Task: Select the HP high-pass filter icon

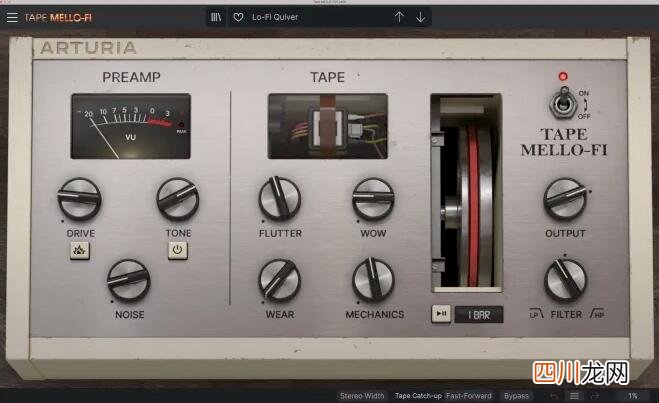Action: pos(597,313)
